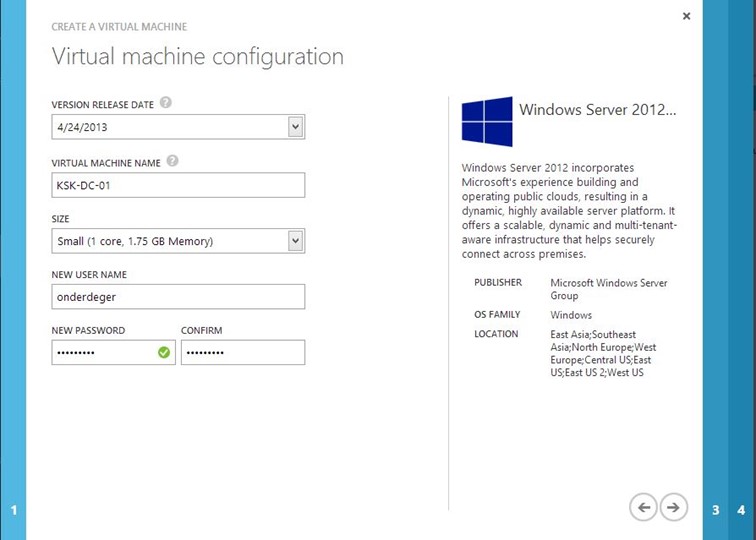Click the Windows Server 2012... title
The image size is (756, 540).
point(597,110)
